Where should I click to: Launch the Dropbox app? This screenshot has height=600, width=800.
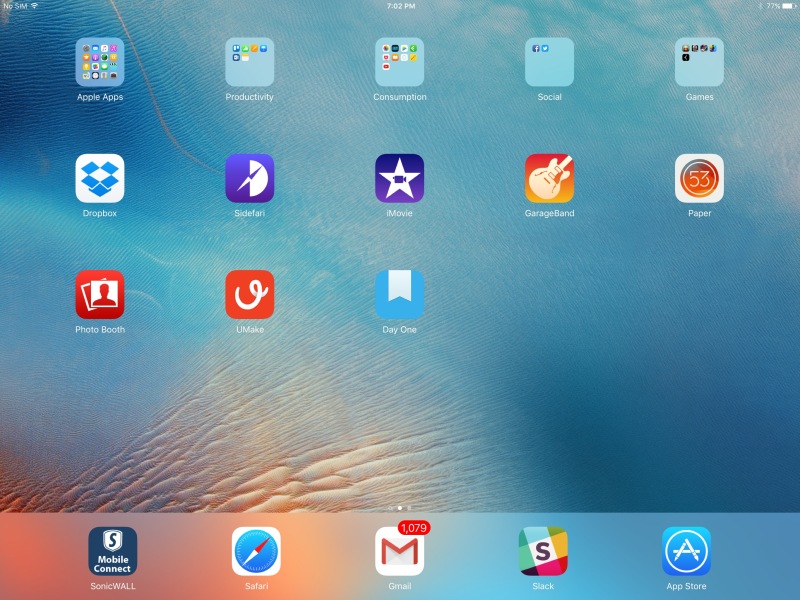coord(99,178)
